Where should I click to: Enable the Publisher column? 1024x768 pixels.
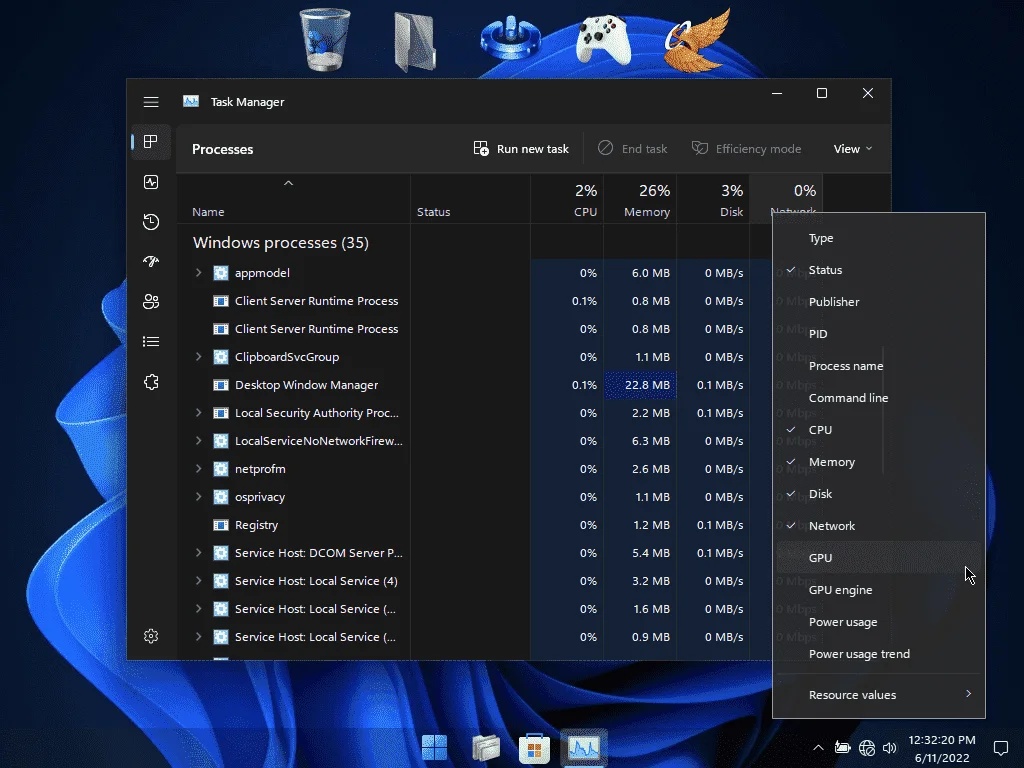tap(878, 302)
